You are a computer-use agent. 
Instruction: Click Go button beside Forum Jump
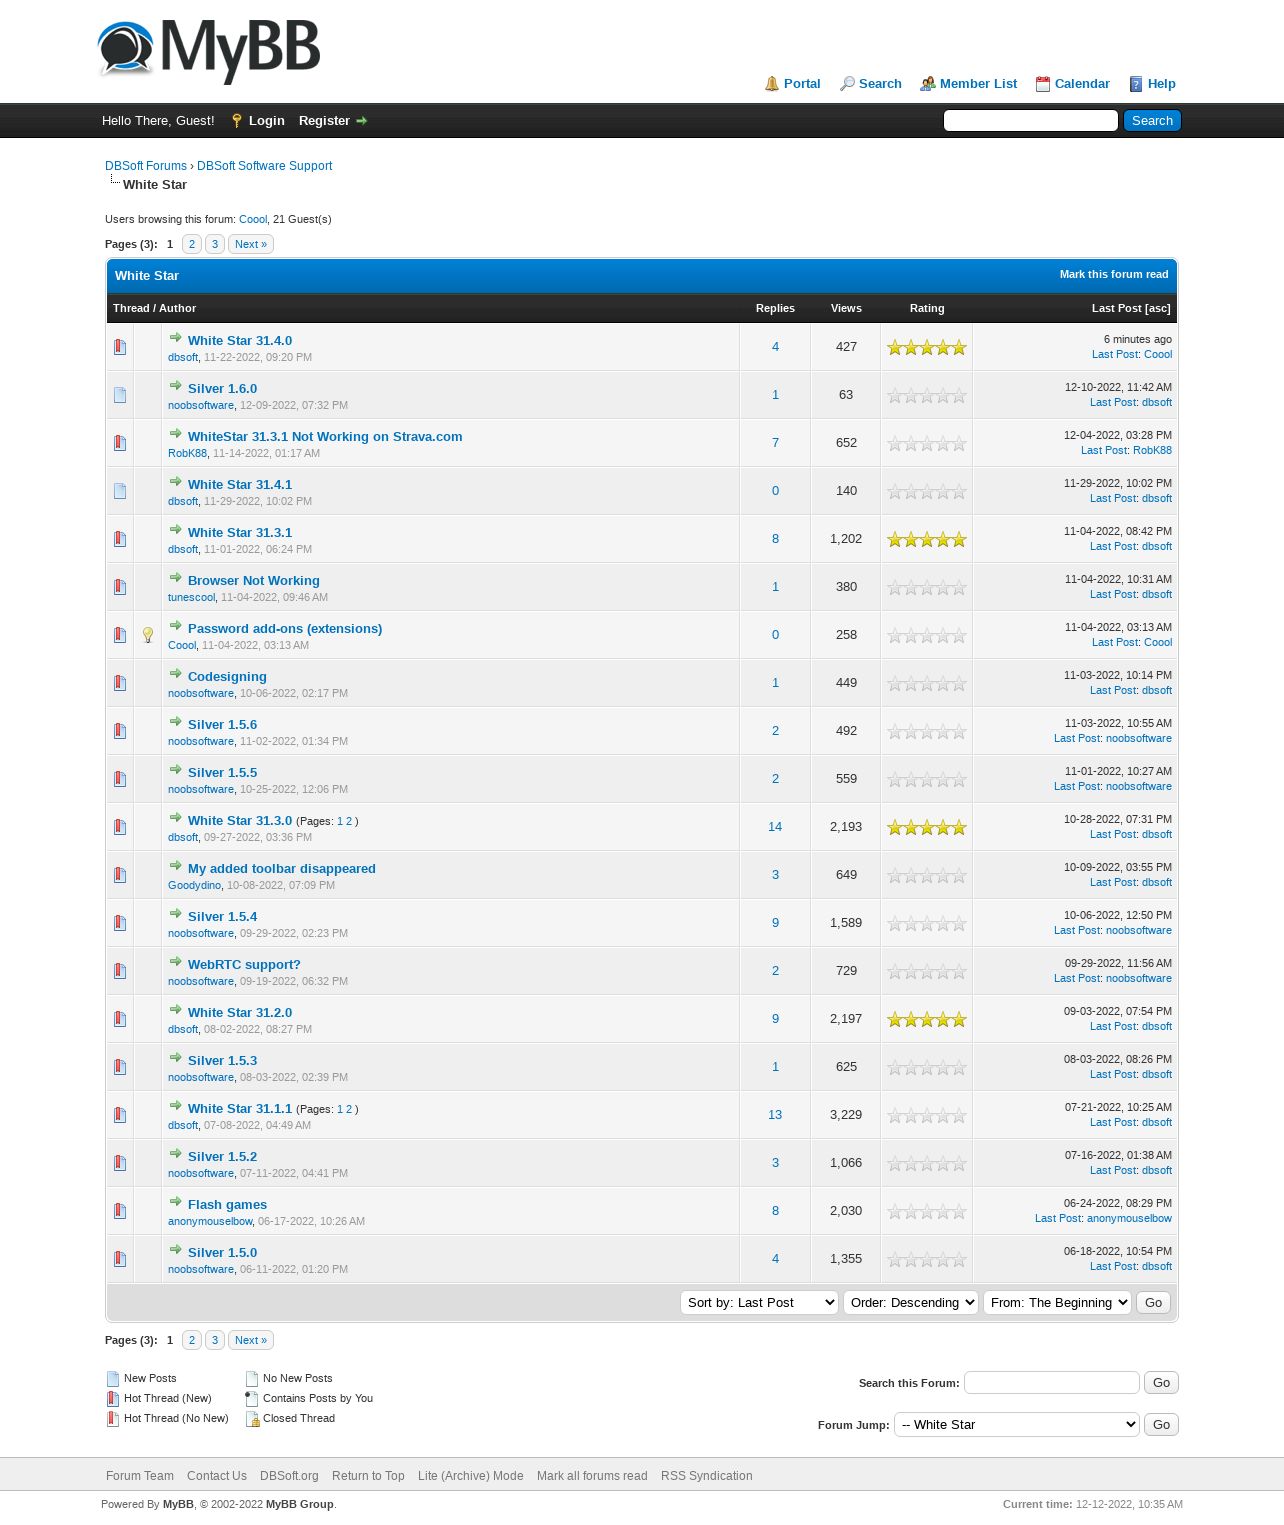(1161, 1425)
